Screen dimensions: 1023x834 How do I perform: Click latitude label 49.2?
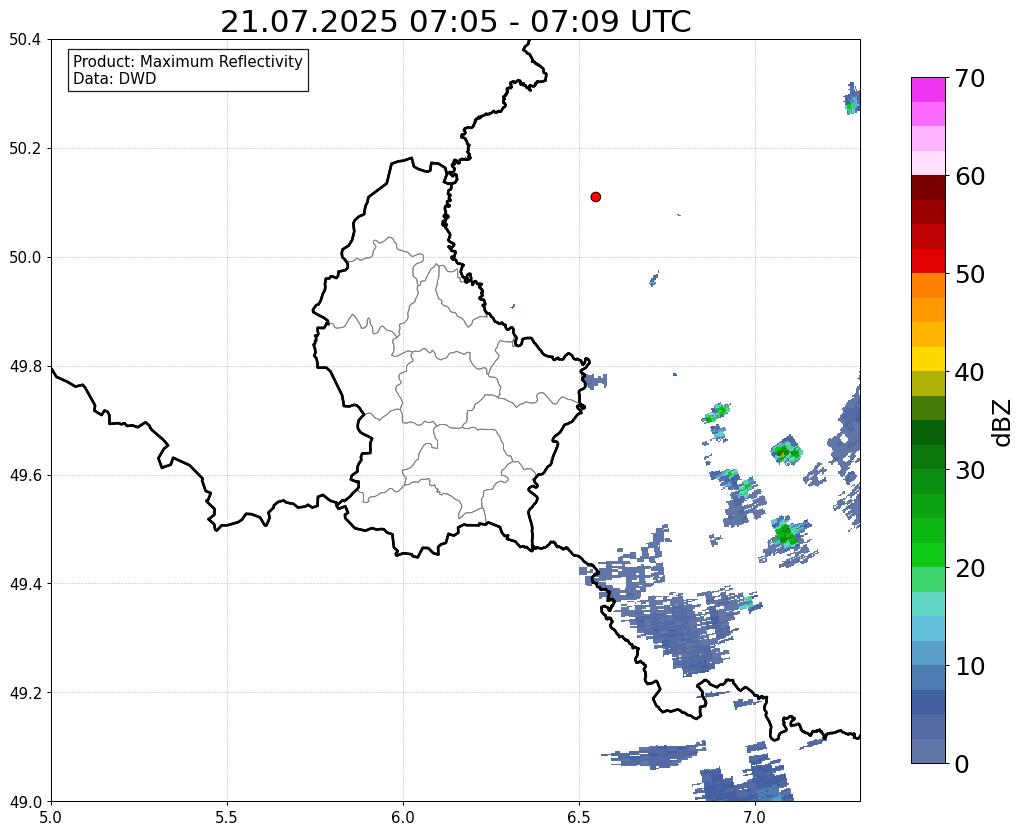[x=25, y=693]
